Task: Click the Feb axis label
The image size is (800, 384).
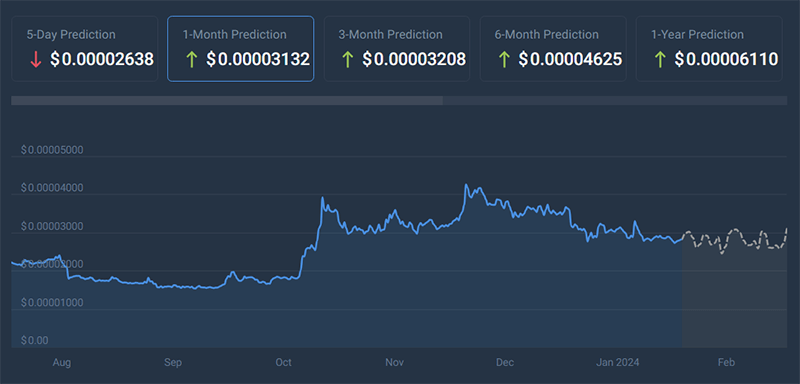Action: tap(726, 363)
